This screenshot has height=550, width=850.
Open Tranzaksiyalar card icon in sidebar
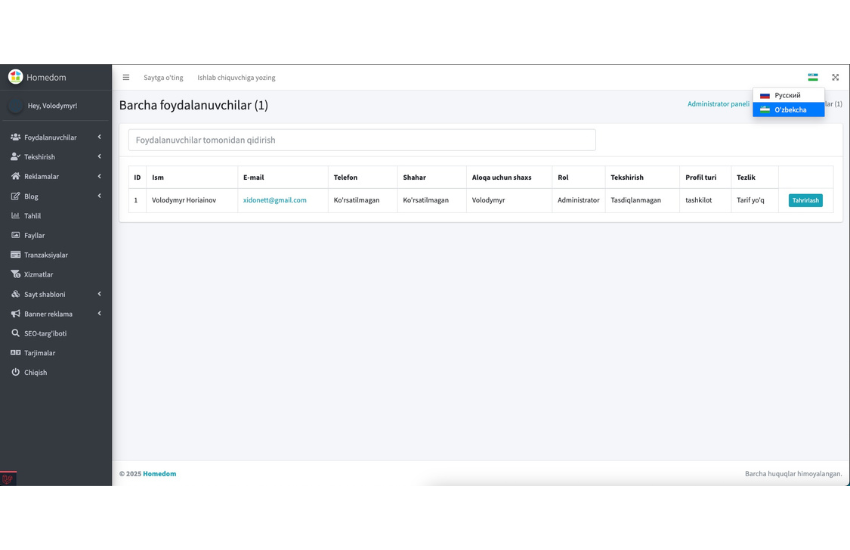[x=16, y=255]
